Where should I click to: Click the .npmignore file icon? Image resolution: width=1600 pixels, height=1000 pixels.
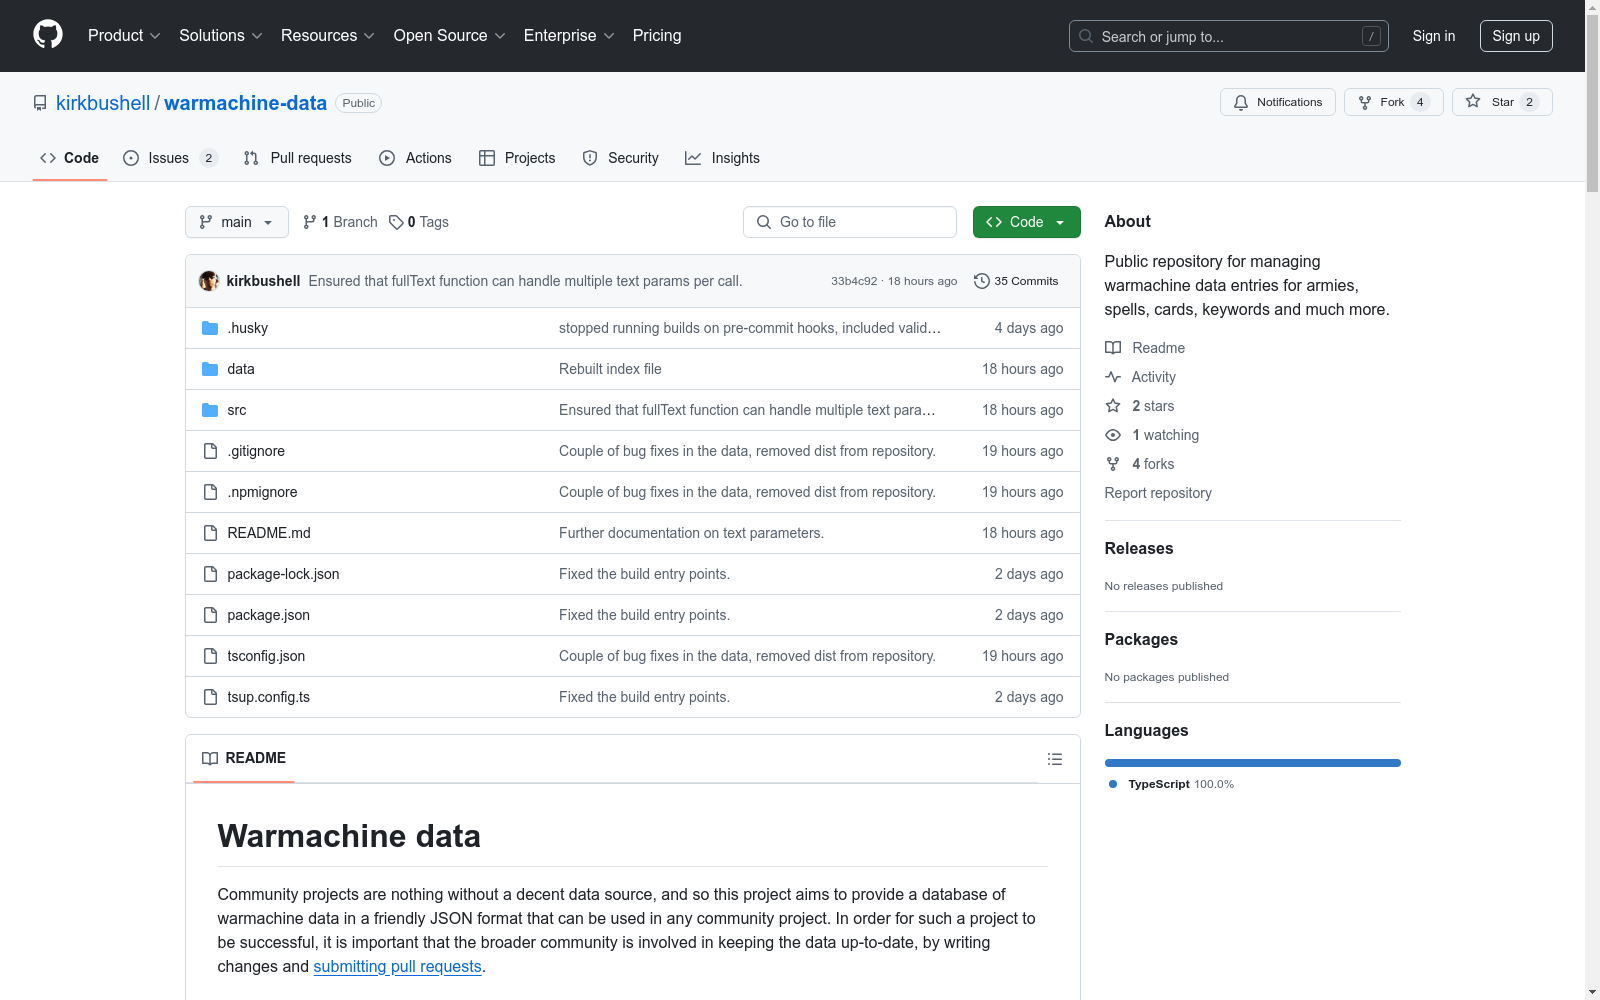tap(210, 492)
